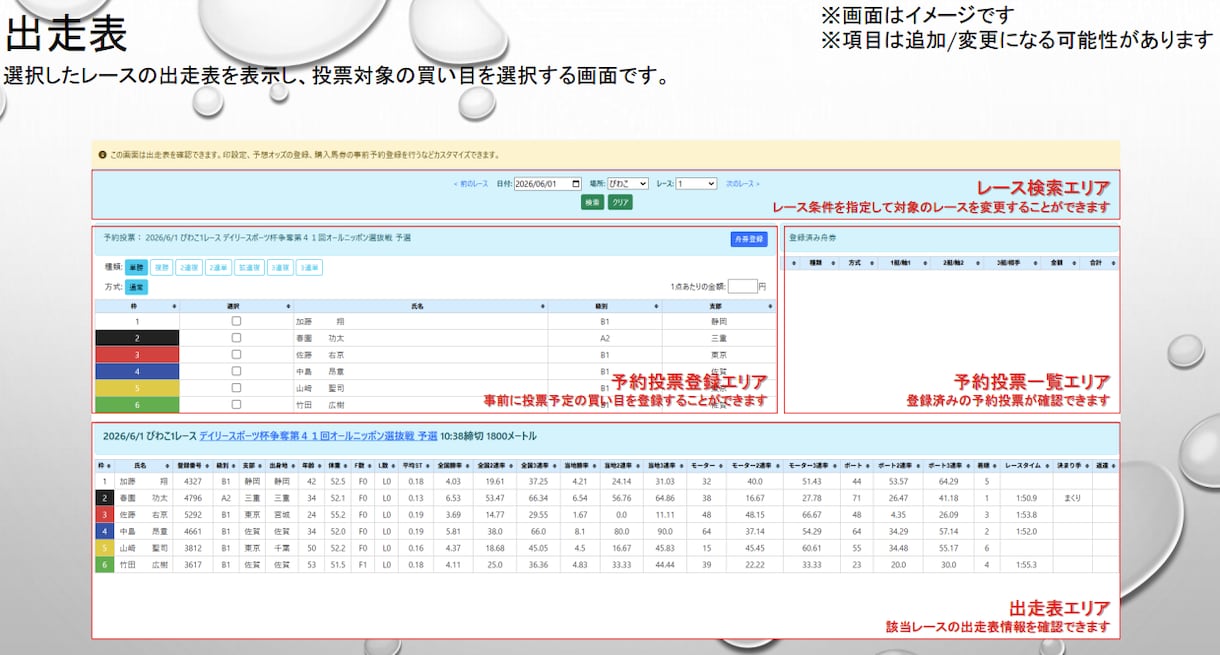Click the クリア button
Screen dimensions: 1220x655
coord(621,202)
